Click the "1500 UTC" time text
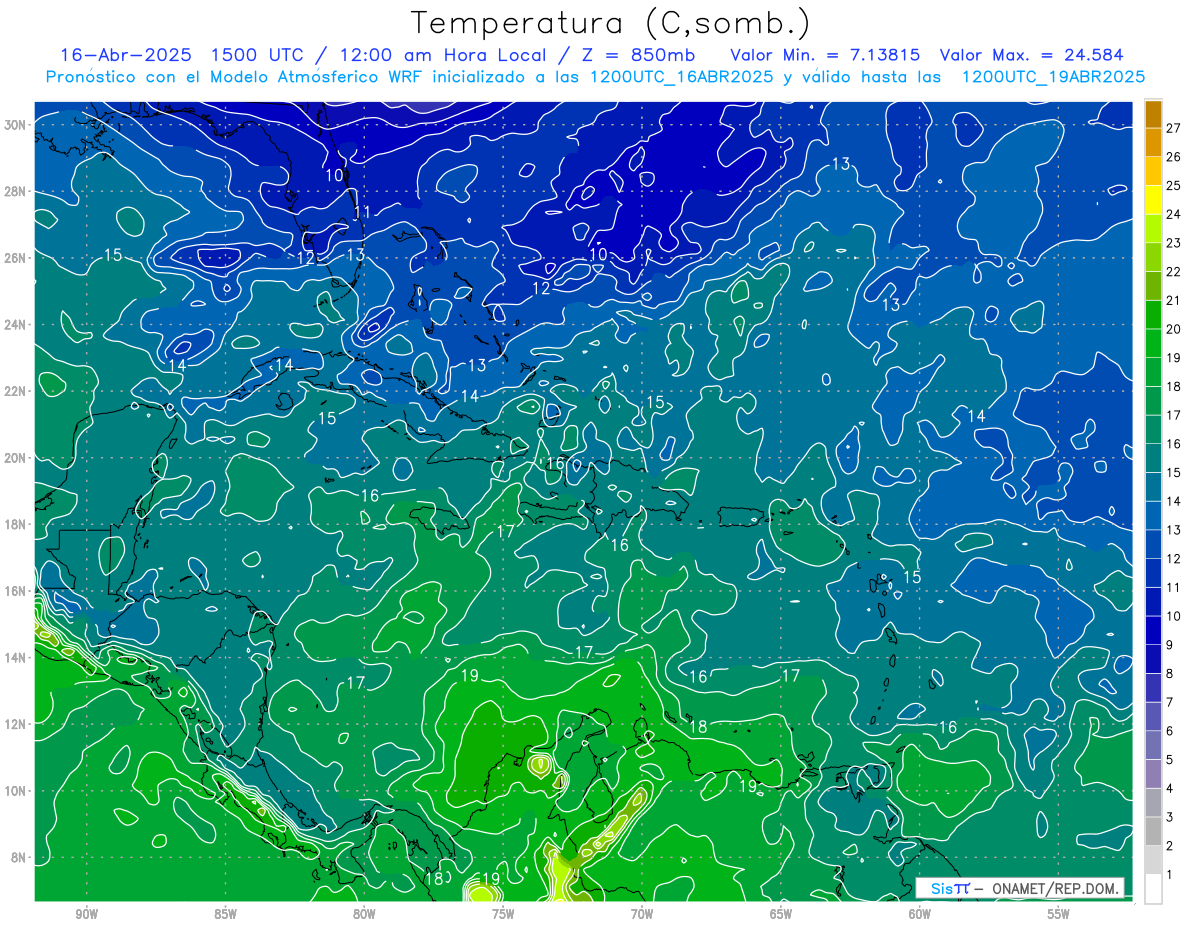 pyautogui.click(x=255, y=55)
